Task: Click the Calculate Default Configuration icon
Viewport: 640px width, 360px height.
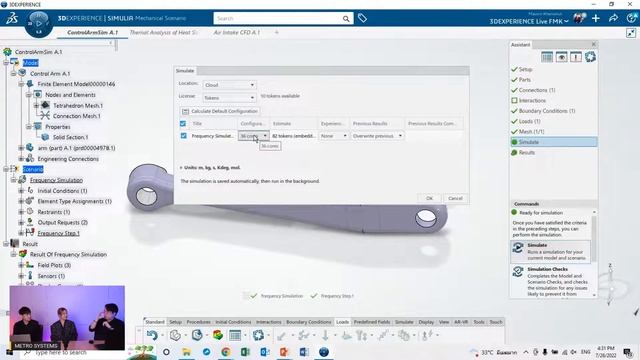Action: [185, 111]
